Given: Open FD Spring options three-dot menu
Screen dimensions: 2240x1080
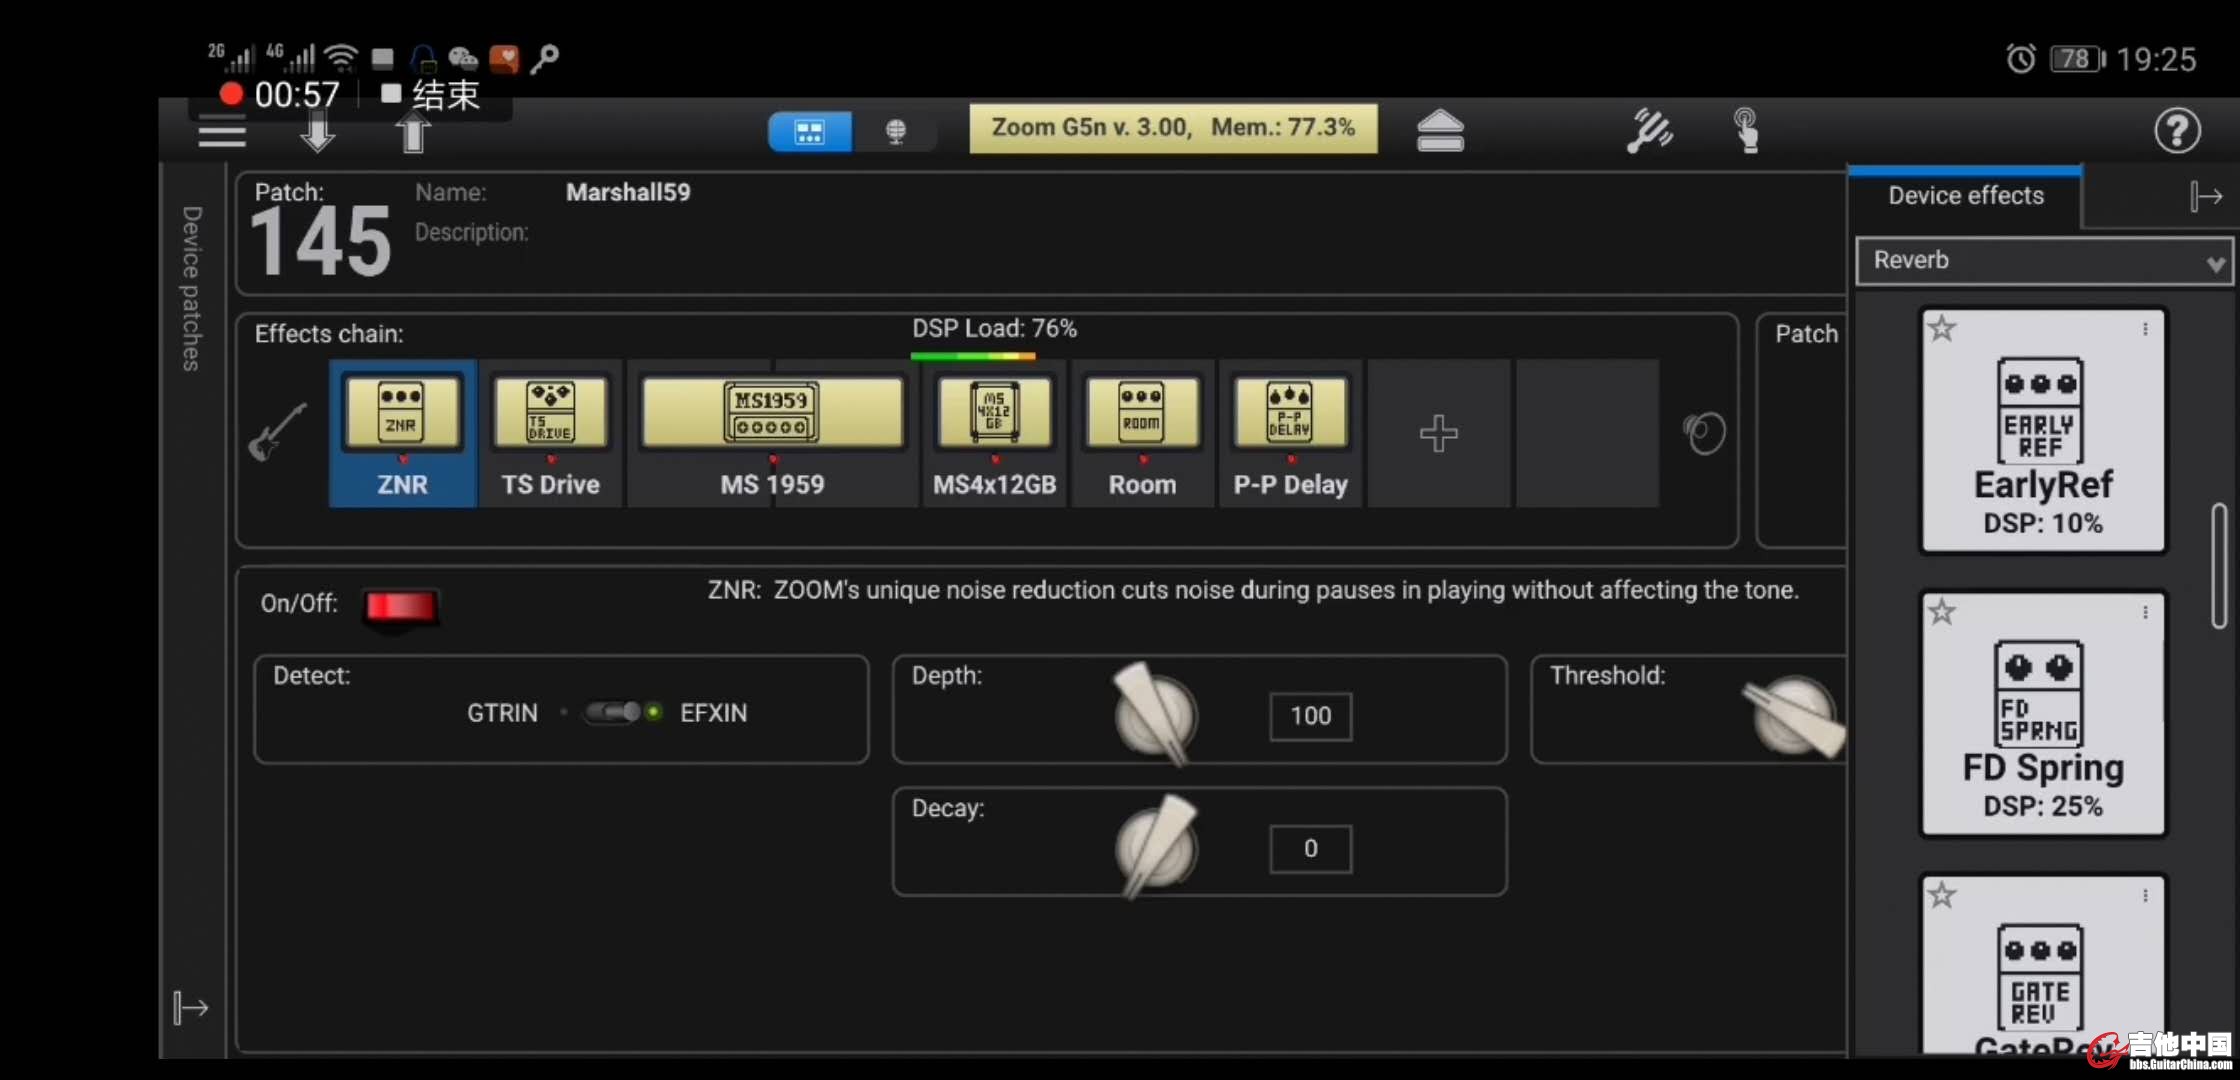Looking at the screenshot, I should [2145, 612].
